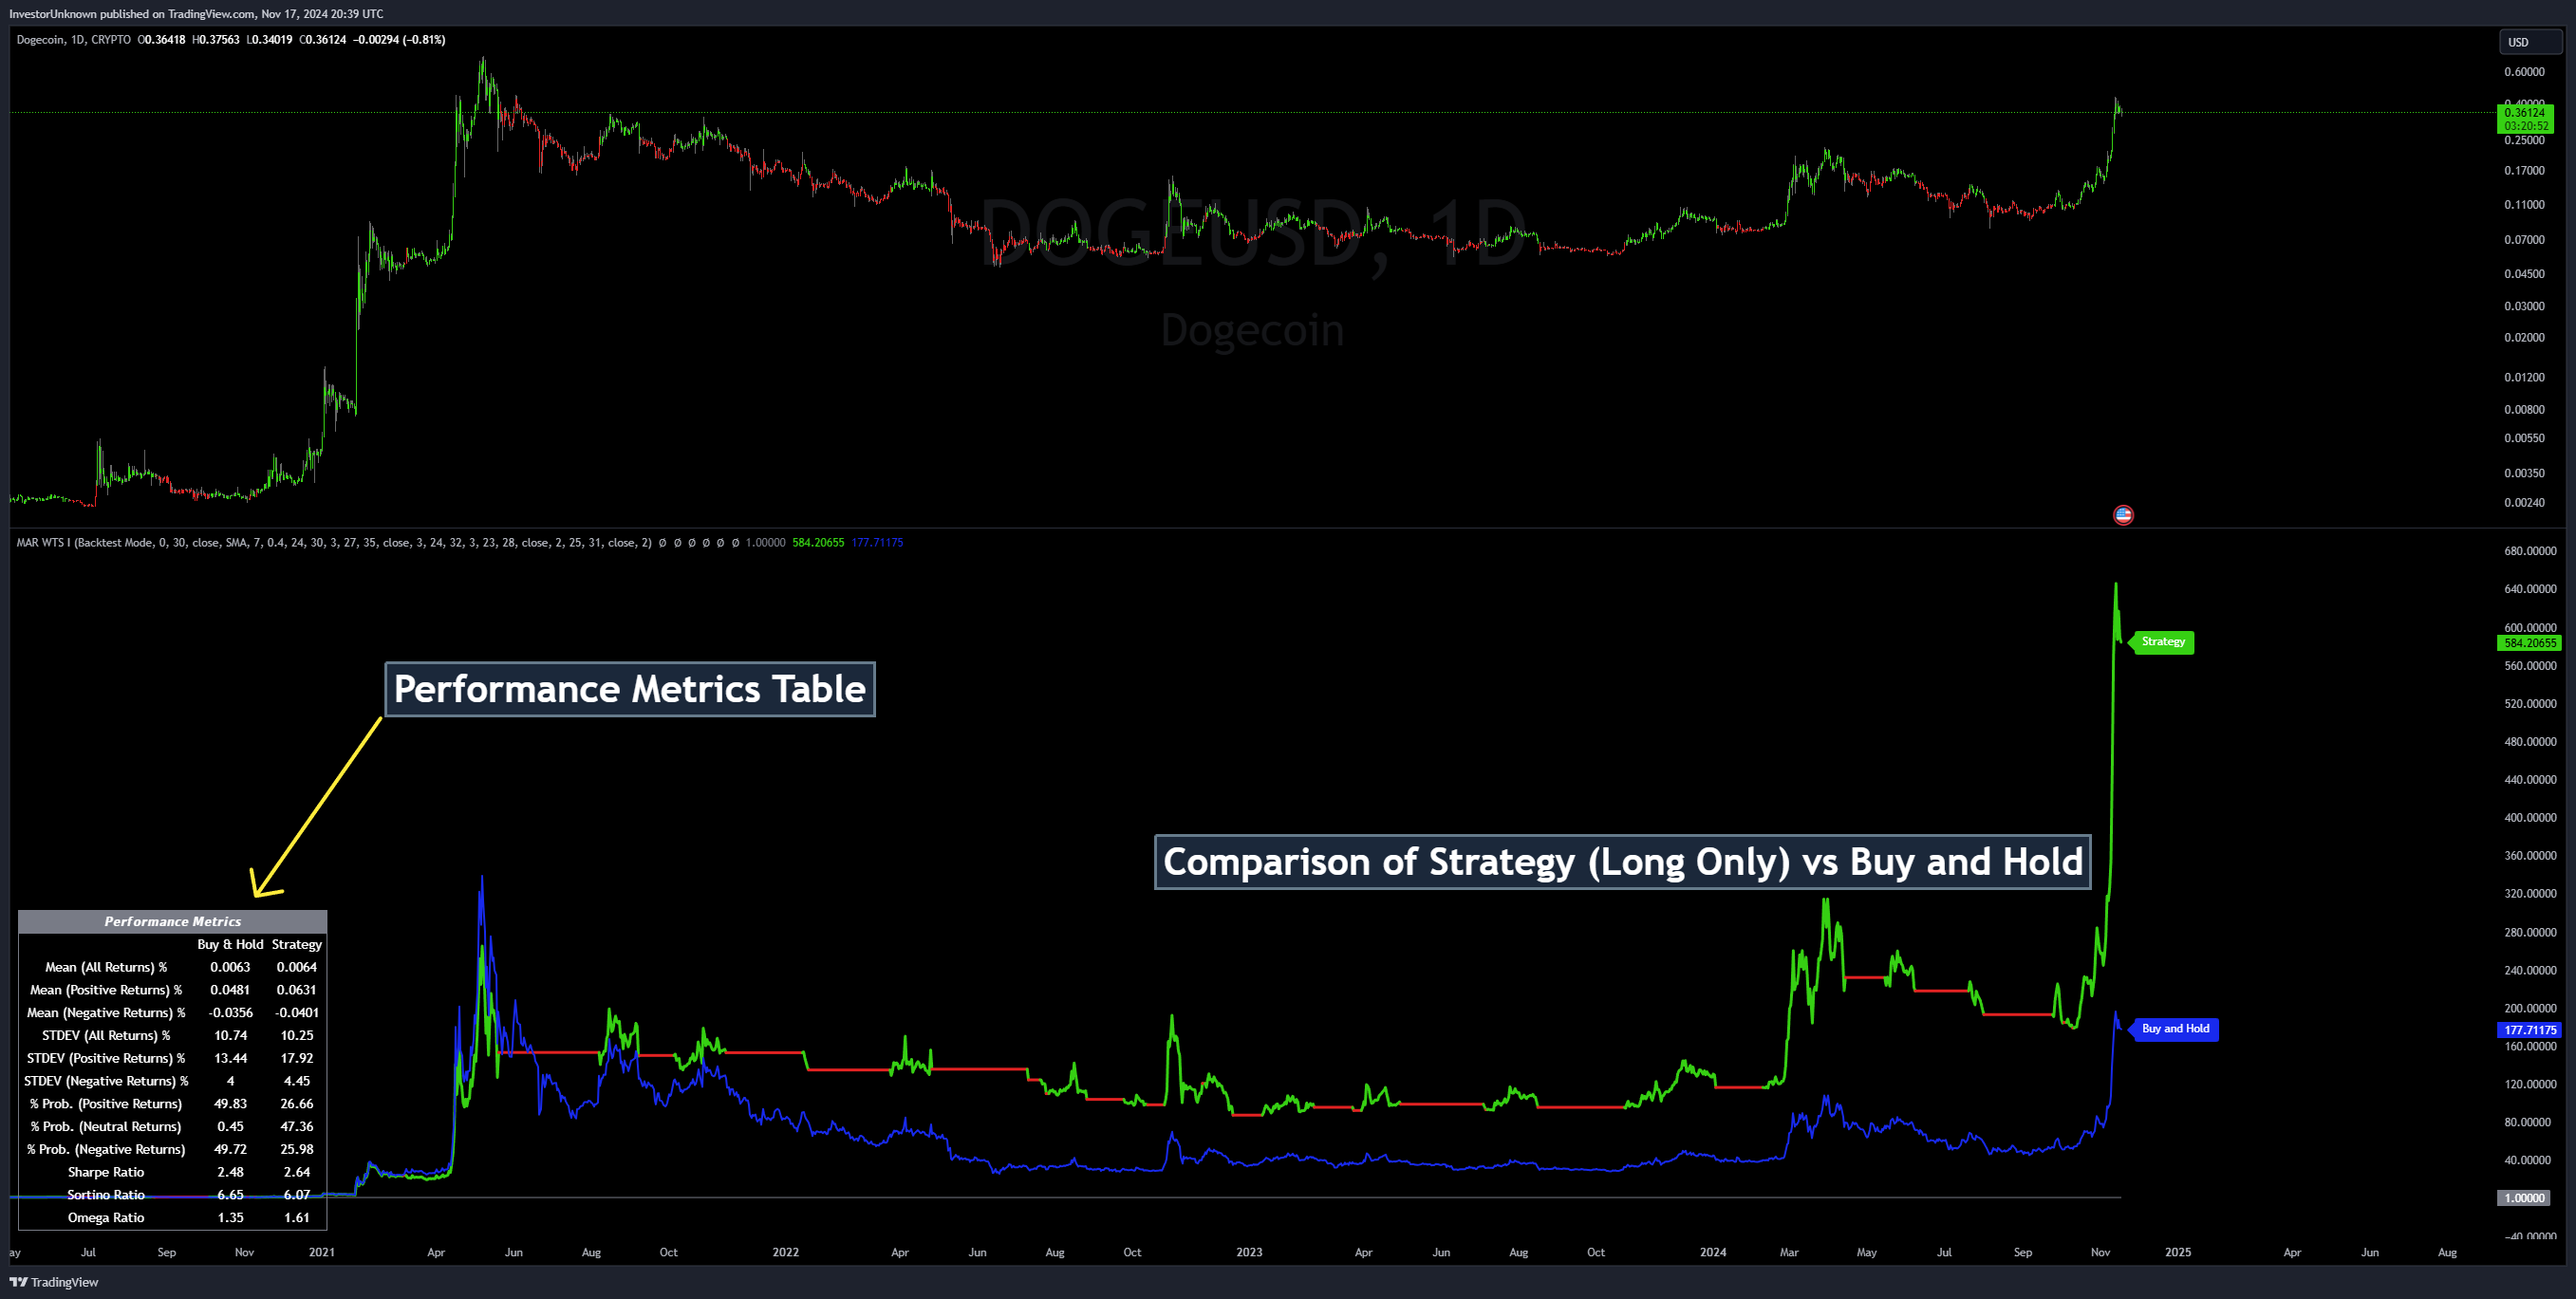This screenshot has width=2576, height=1299.
Task: Click the green Strategy line label
Action: coord(2162,642)
